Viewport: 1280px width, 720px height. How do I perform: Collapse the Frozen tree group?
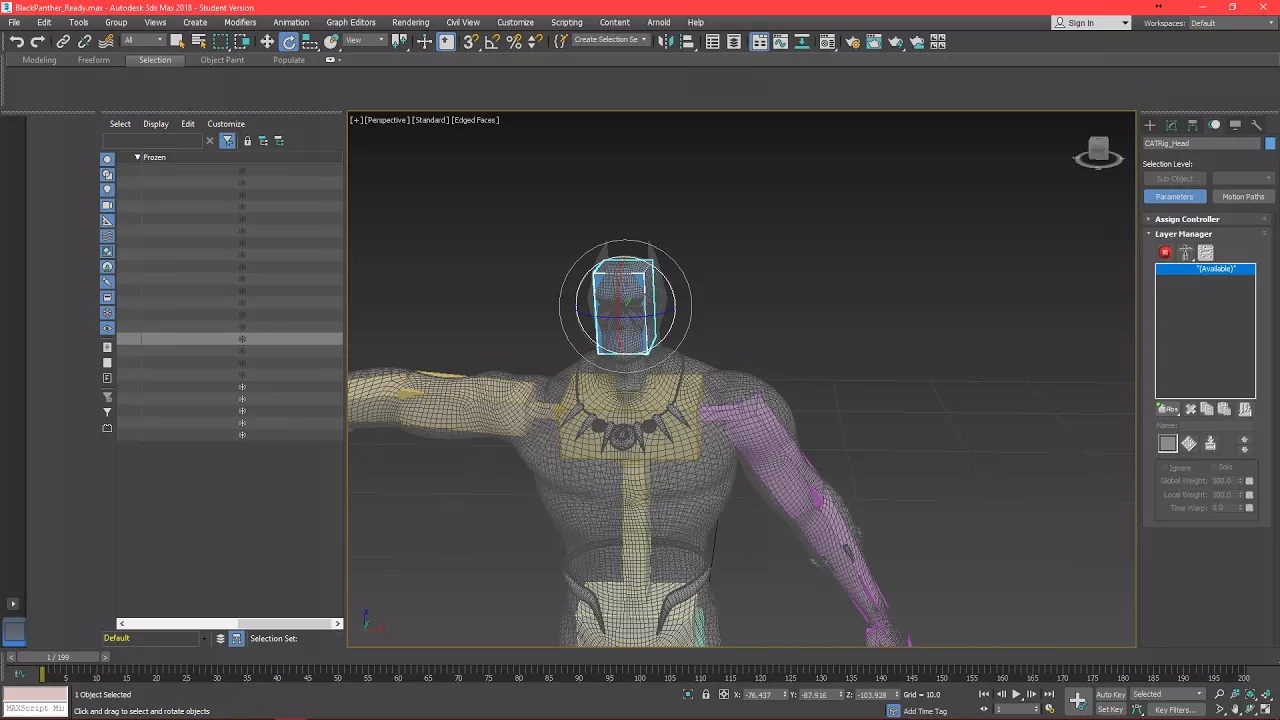point(138,157)
